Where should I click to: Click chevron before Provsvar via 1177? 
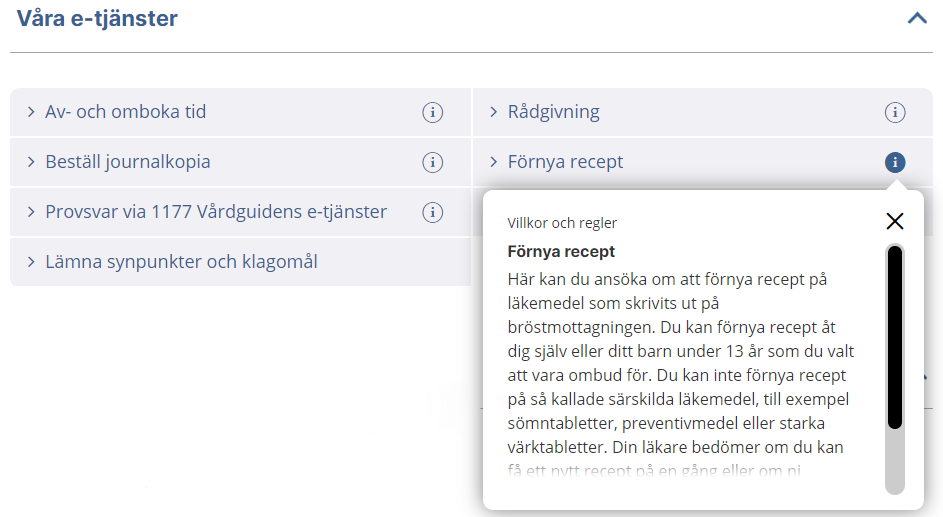(31, 212)
